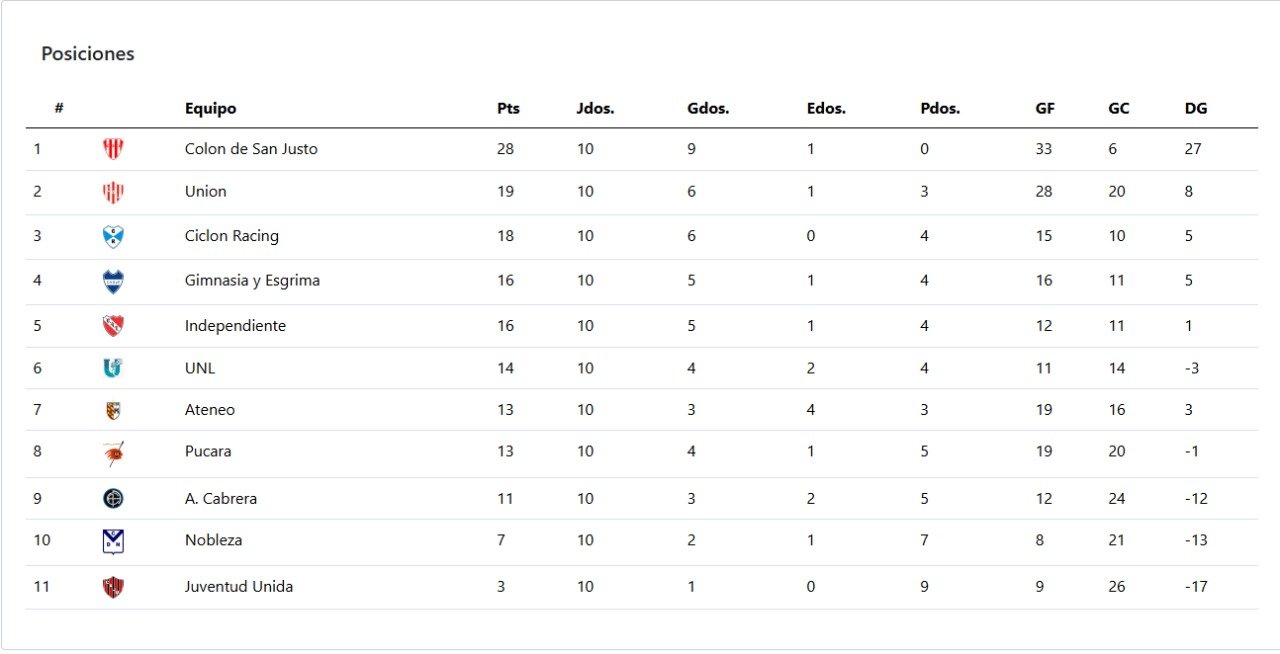Sort by the Pts column header

pos(508,109)
